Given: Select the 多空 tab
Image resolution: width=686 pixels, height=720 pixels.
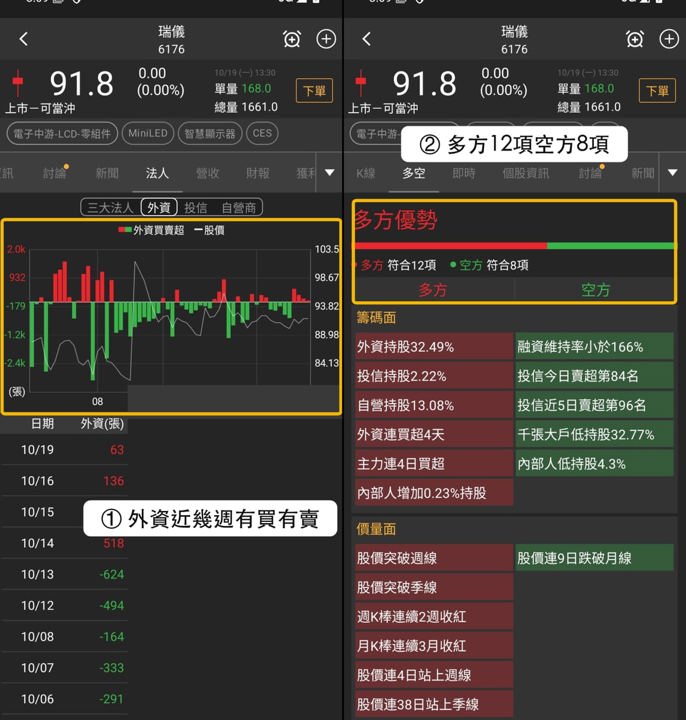Looking at the screenshot, I should (414, 173).
